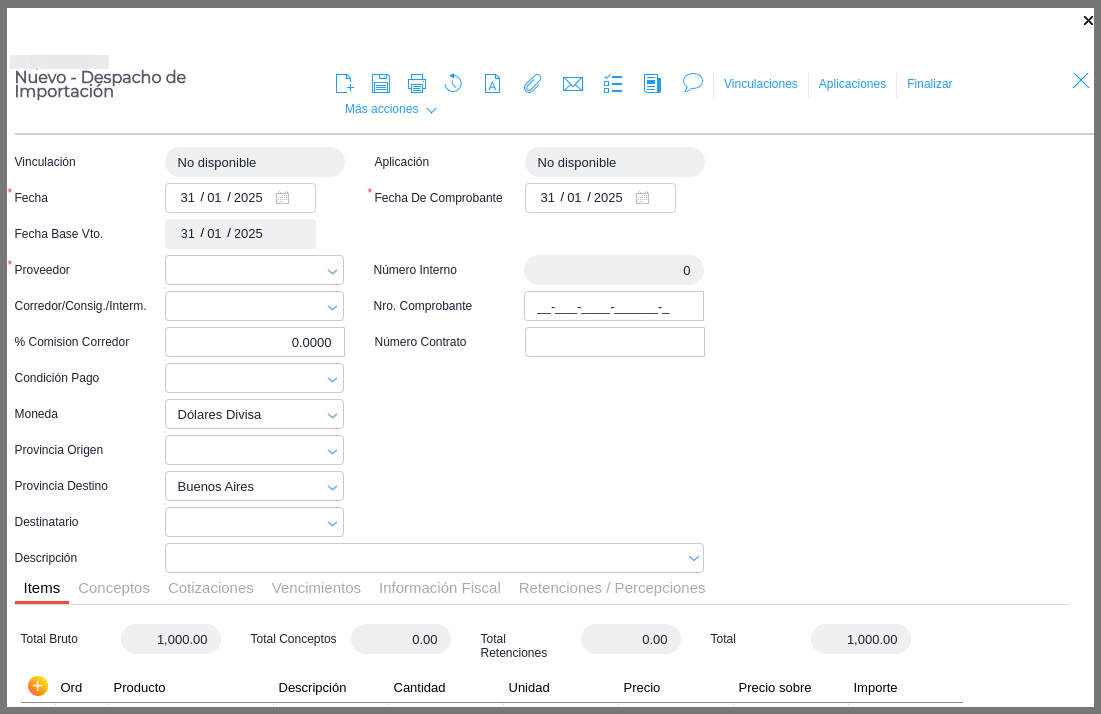Click the Vinculaciones link
Image resolution: width=1101 pixels, height=714 pixels.
(760, 84)
